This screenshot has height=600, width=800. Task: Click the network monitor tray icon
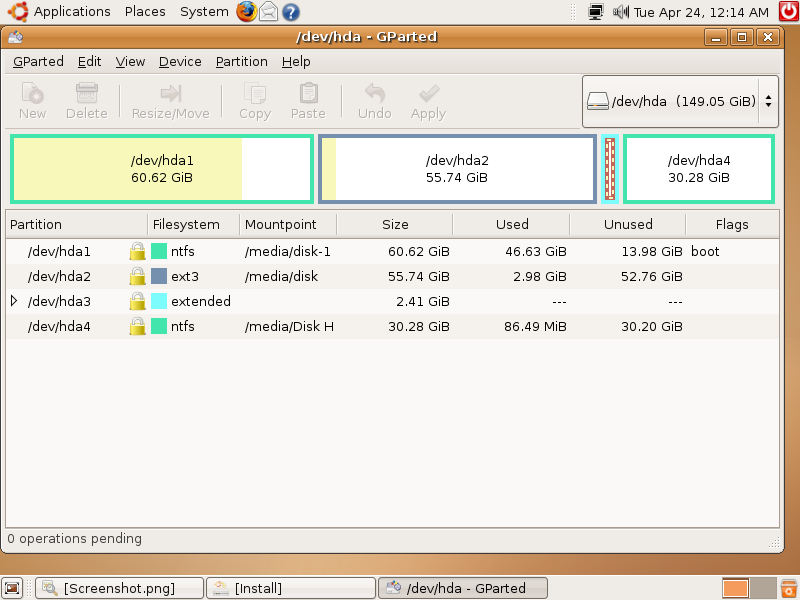(595, 12)
